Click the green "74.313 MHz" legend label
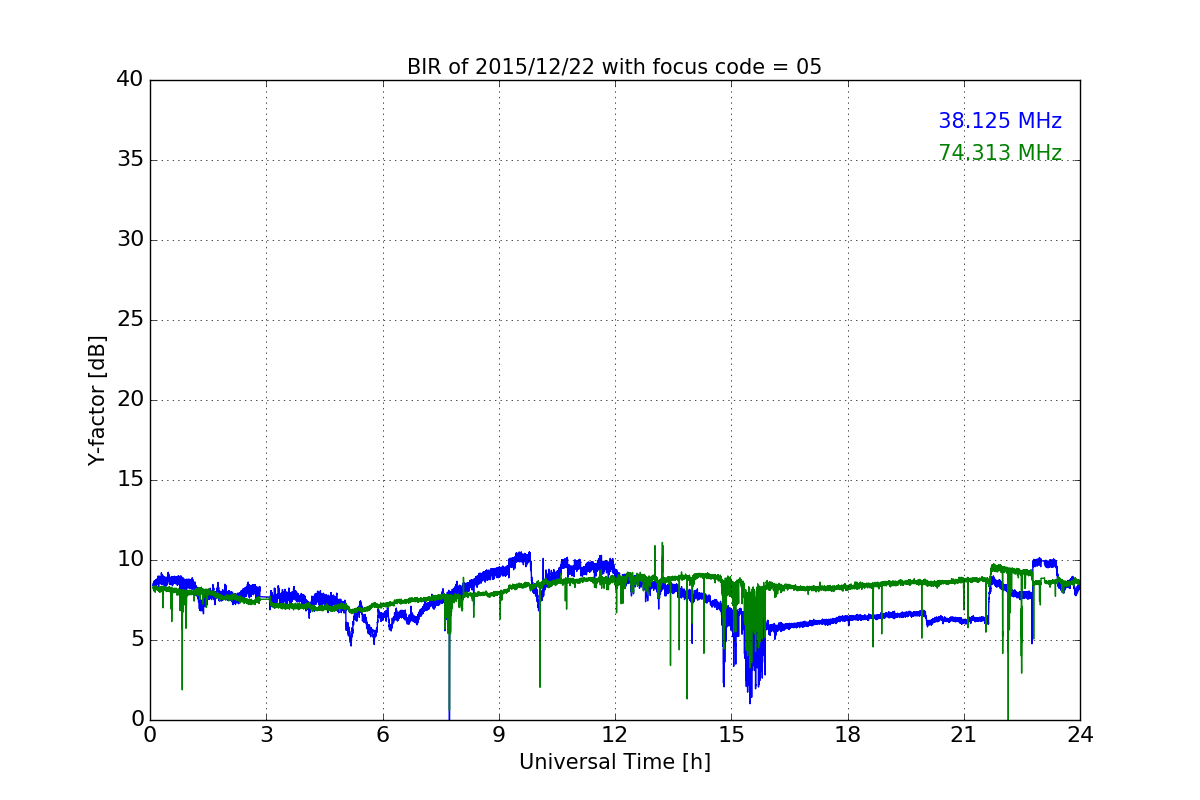 (1000, 153)
